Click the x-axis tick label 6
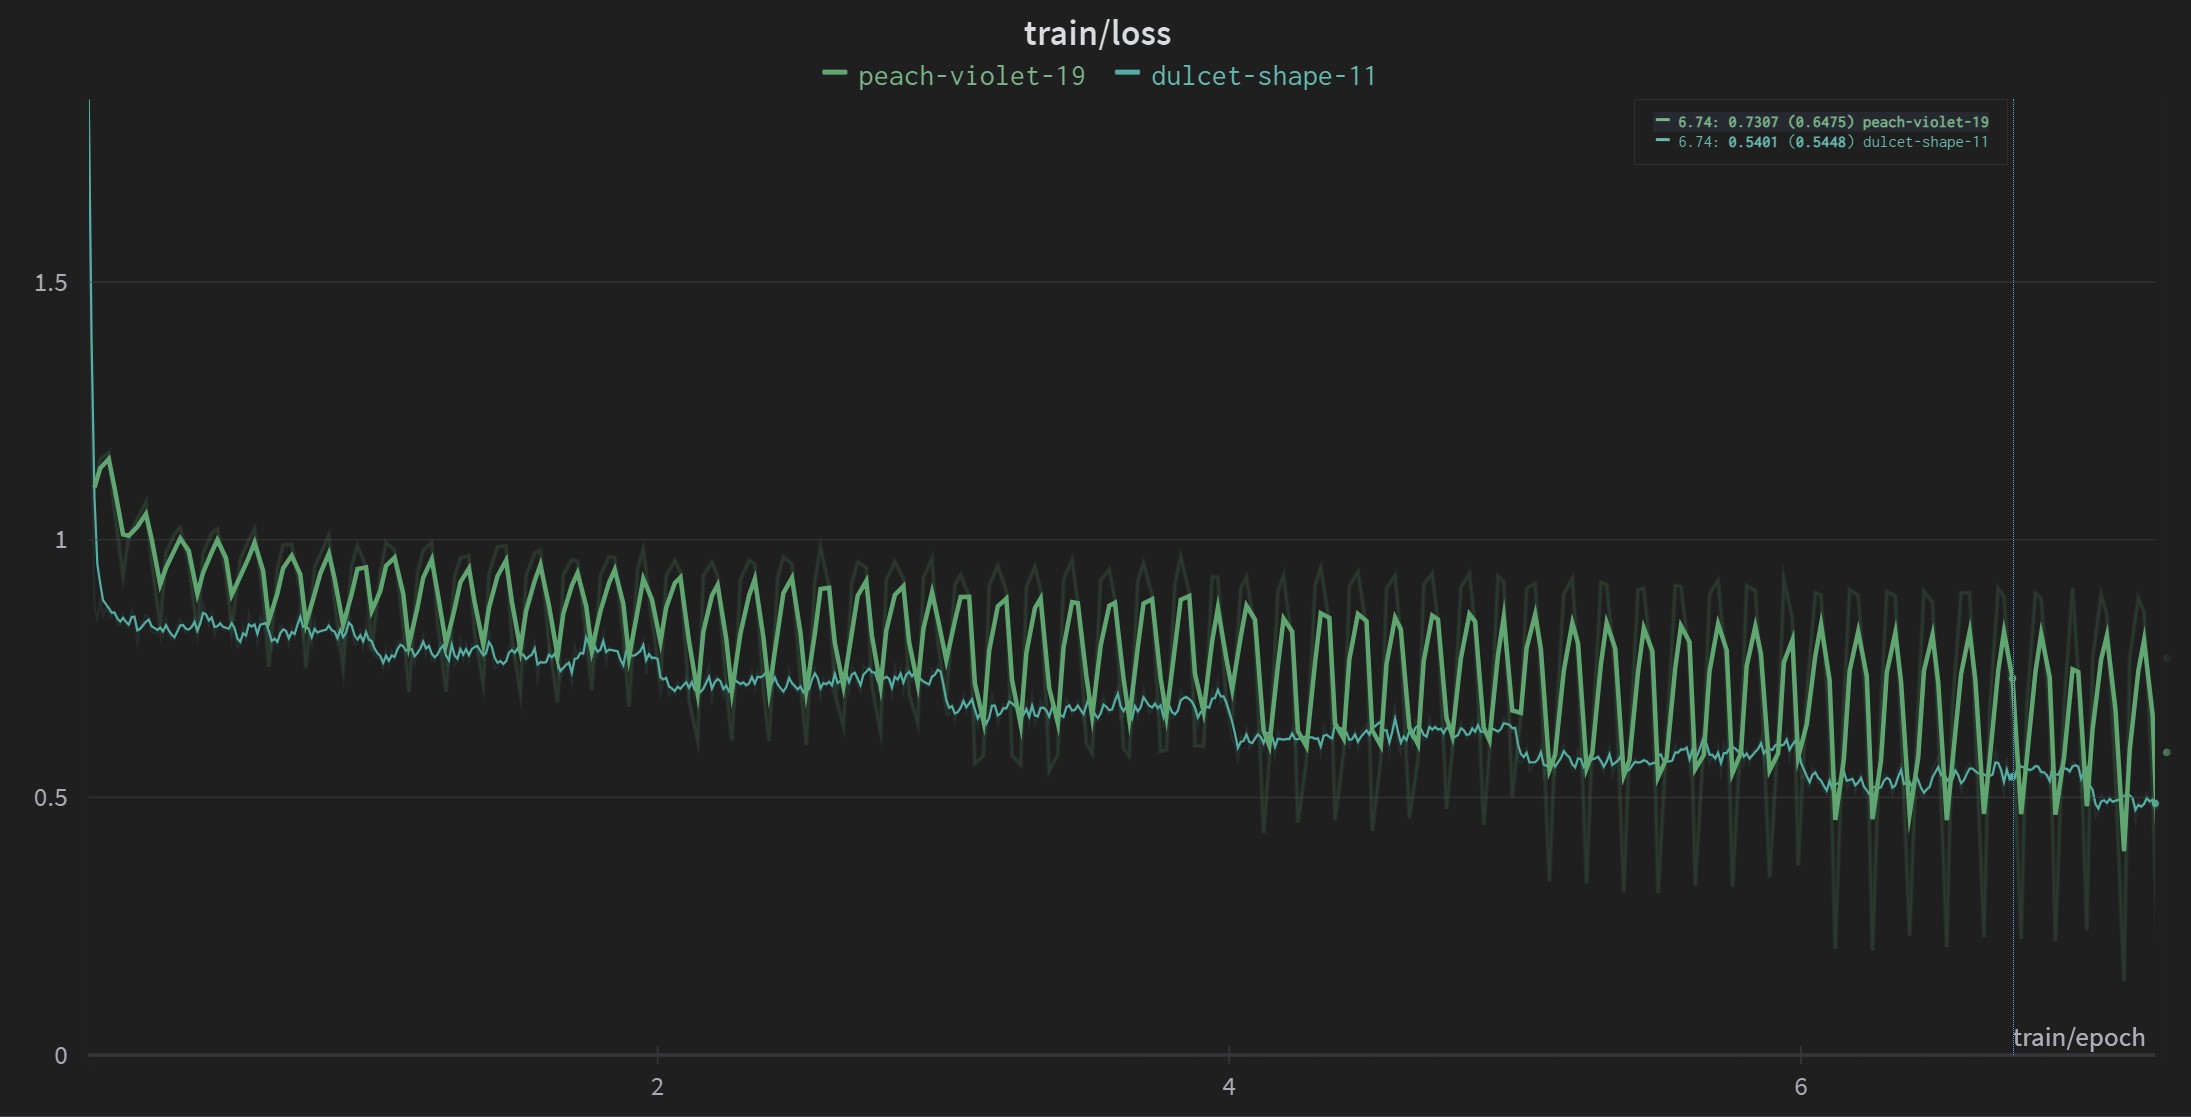Image resolution: width=2191 pixels, height=1117 pixels. tap(1801, 1087)
